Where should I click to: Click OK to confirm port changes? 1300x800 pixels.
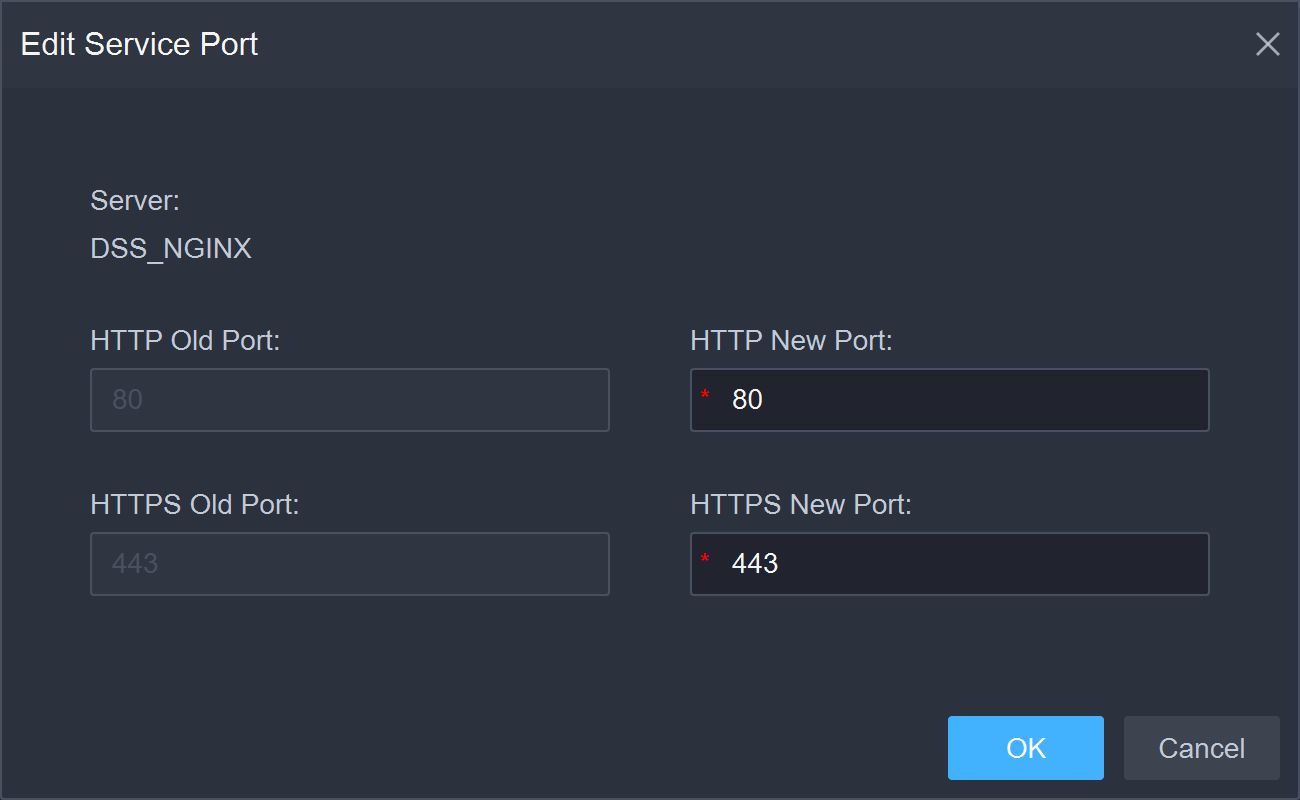pos(1025,748)
